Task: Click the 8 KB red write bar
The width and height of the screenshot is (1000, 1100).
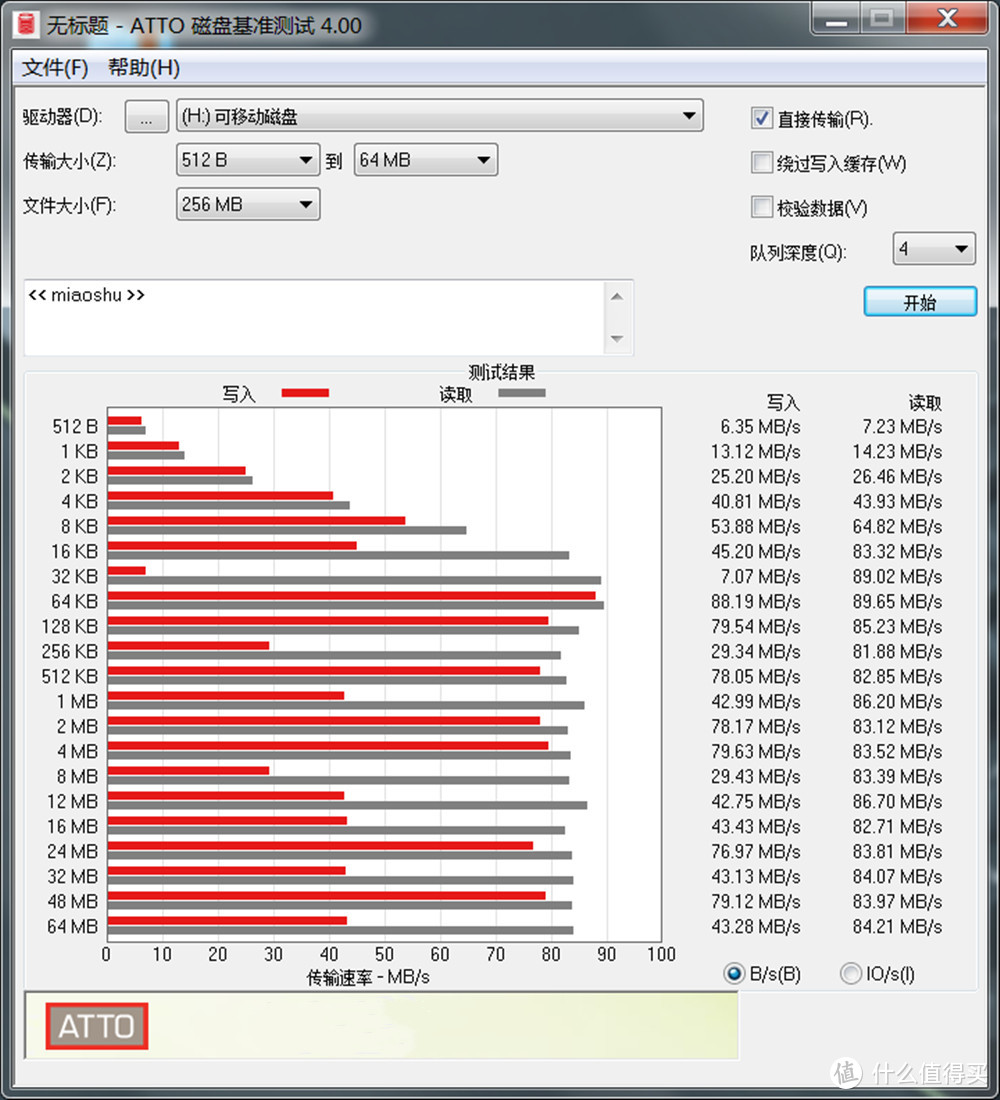Action: 256,521
